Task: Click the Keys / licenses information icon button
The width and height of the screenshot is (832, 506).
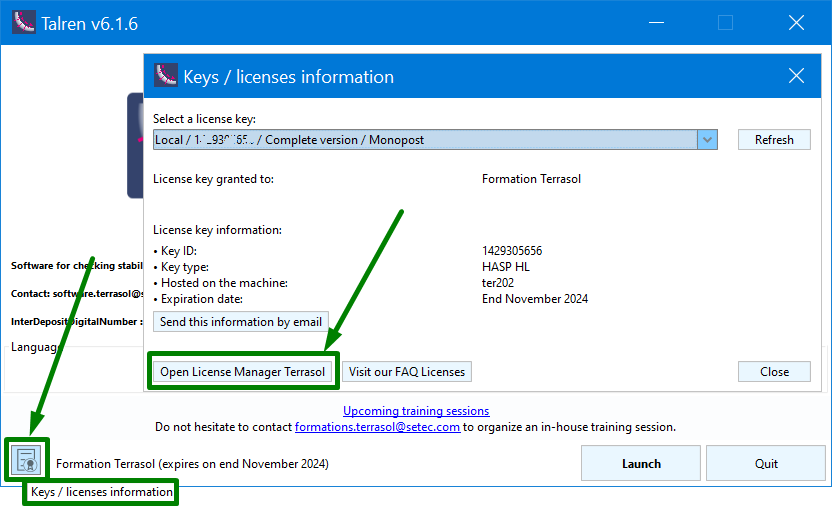Action: pyautogui.click(x=26, y=460)
